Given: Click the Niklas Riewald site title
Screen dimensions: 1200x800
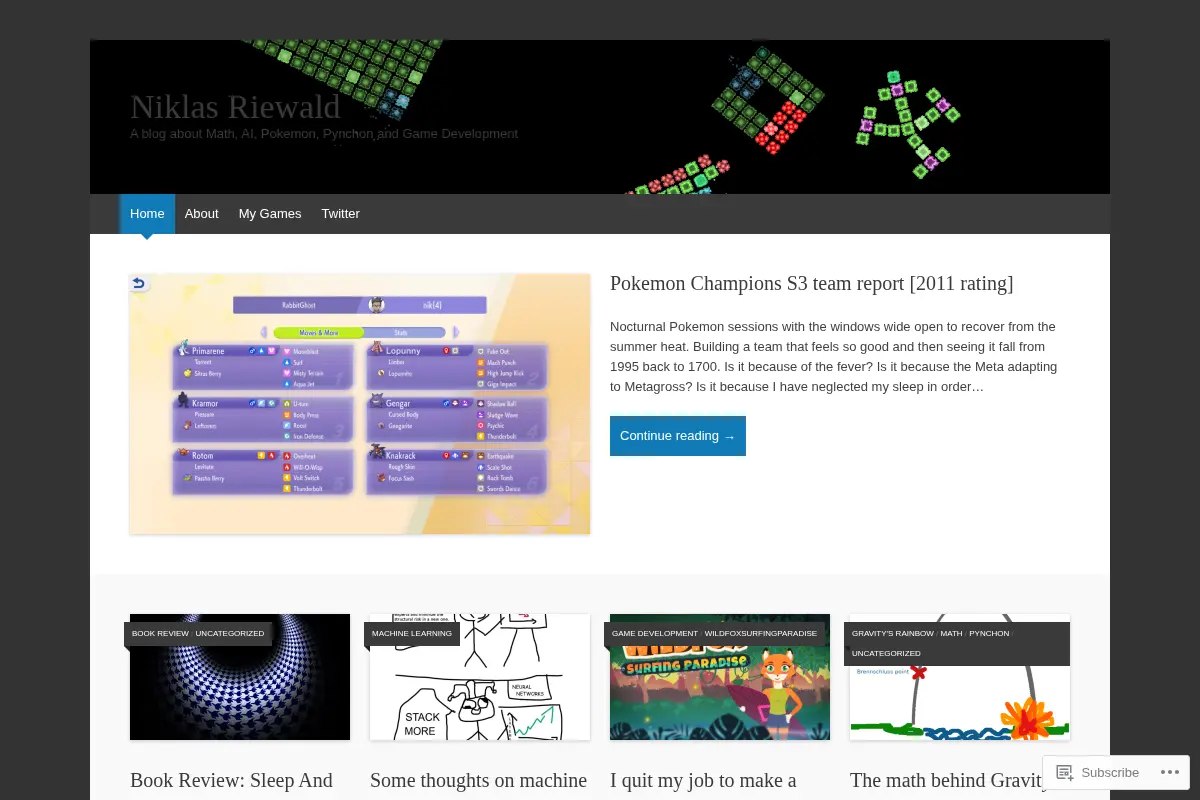Looking at the screenshot, I should coord(235,106).
